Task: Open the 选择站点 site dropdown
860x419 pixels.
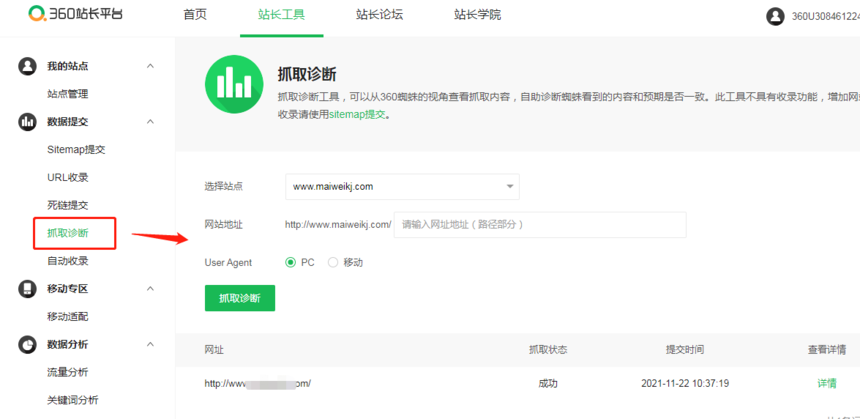Action: click(402, 186)
